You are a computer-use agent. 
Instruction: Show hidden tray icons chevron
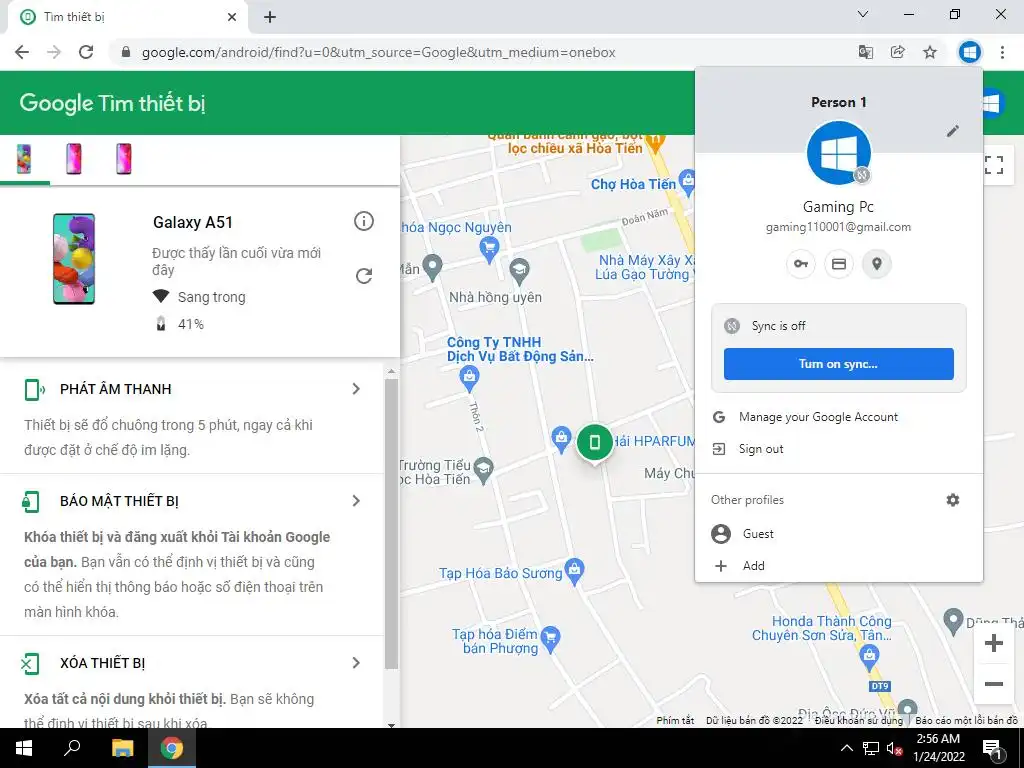tap(846, 748)
